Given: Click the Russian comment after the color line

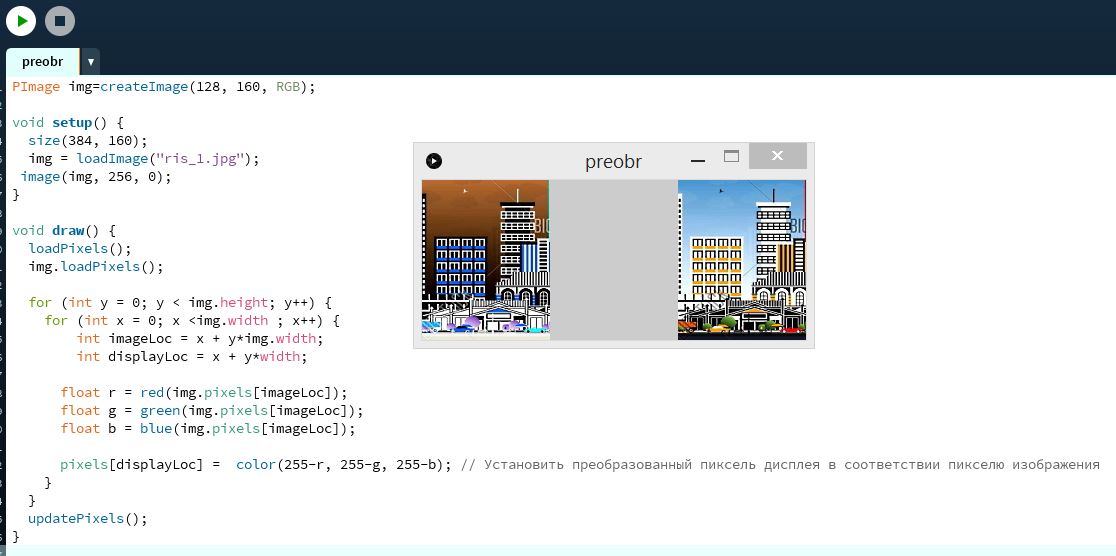Looking at the screenshot, I should pos(780,465).
